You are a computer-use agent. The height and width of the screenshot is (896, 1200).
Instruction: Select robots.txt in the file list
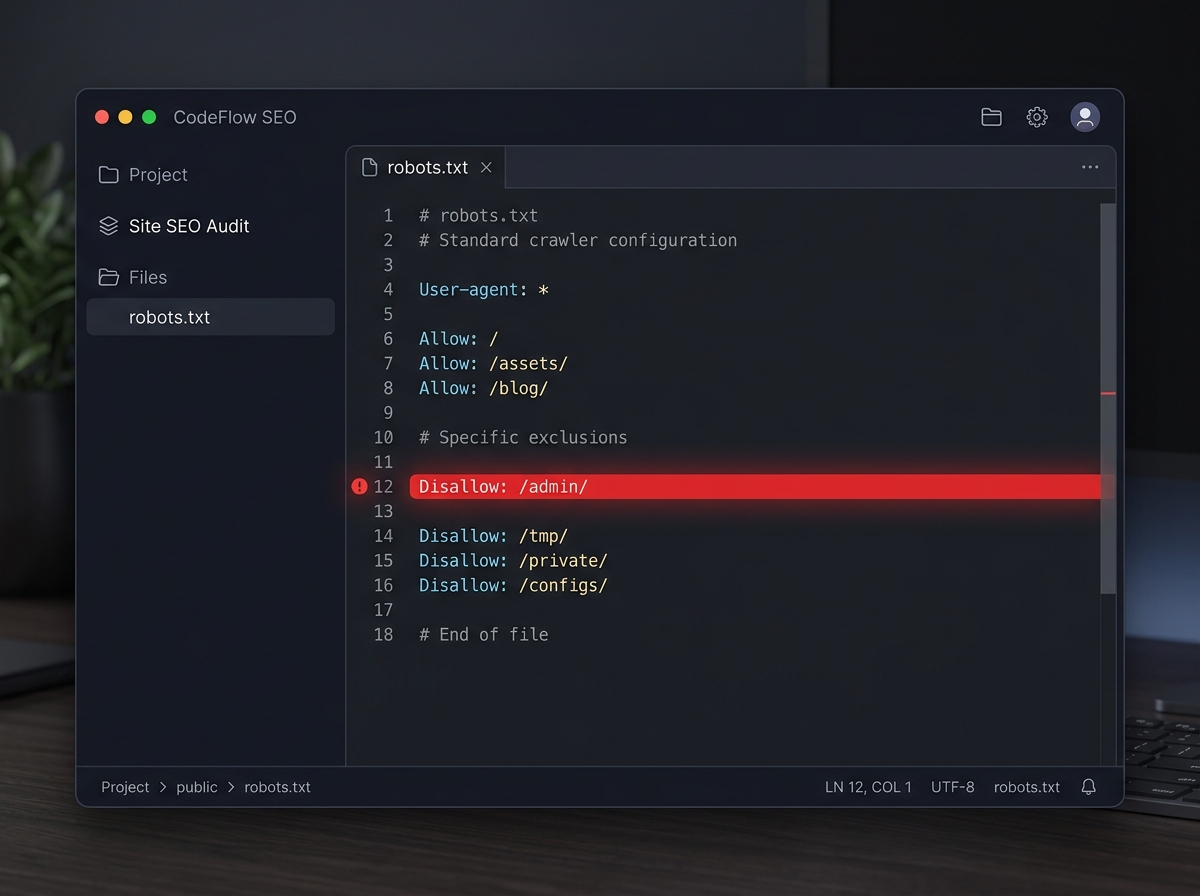point(210,317)
